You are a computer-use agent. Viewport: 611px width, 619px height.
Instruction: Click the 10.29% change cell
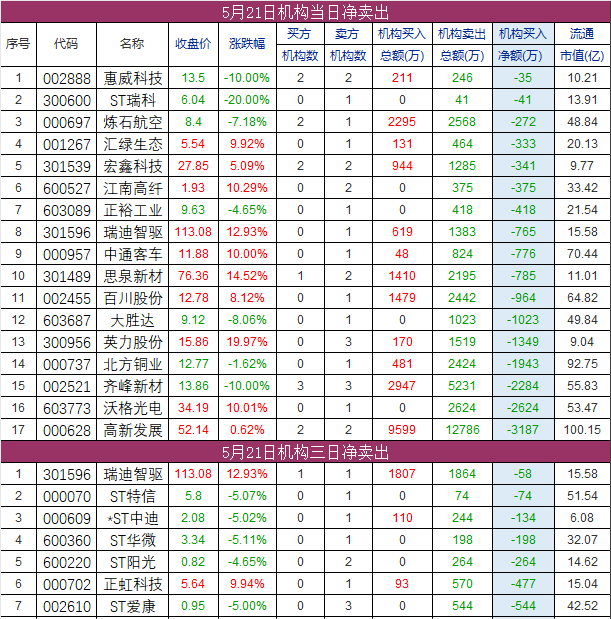(x=247, y=188)
